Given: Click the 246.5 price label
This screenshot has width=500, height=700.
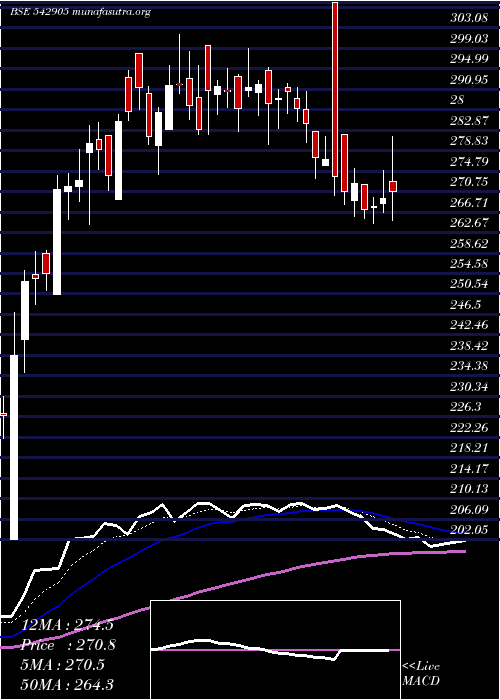Looking at the screenshot, I should [x=466, y=305].
